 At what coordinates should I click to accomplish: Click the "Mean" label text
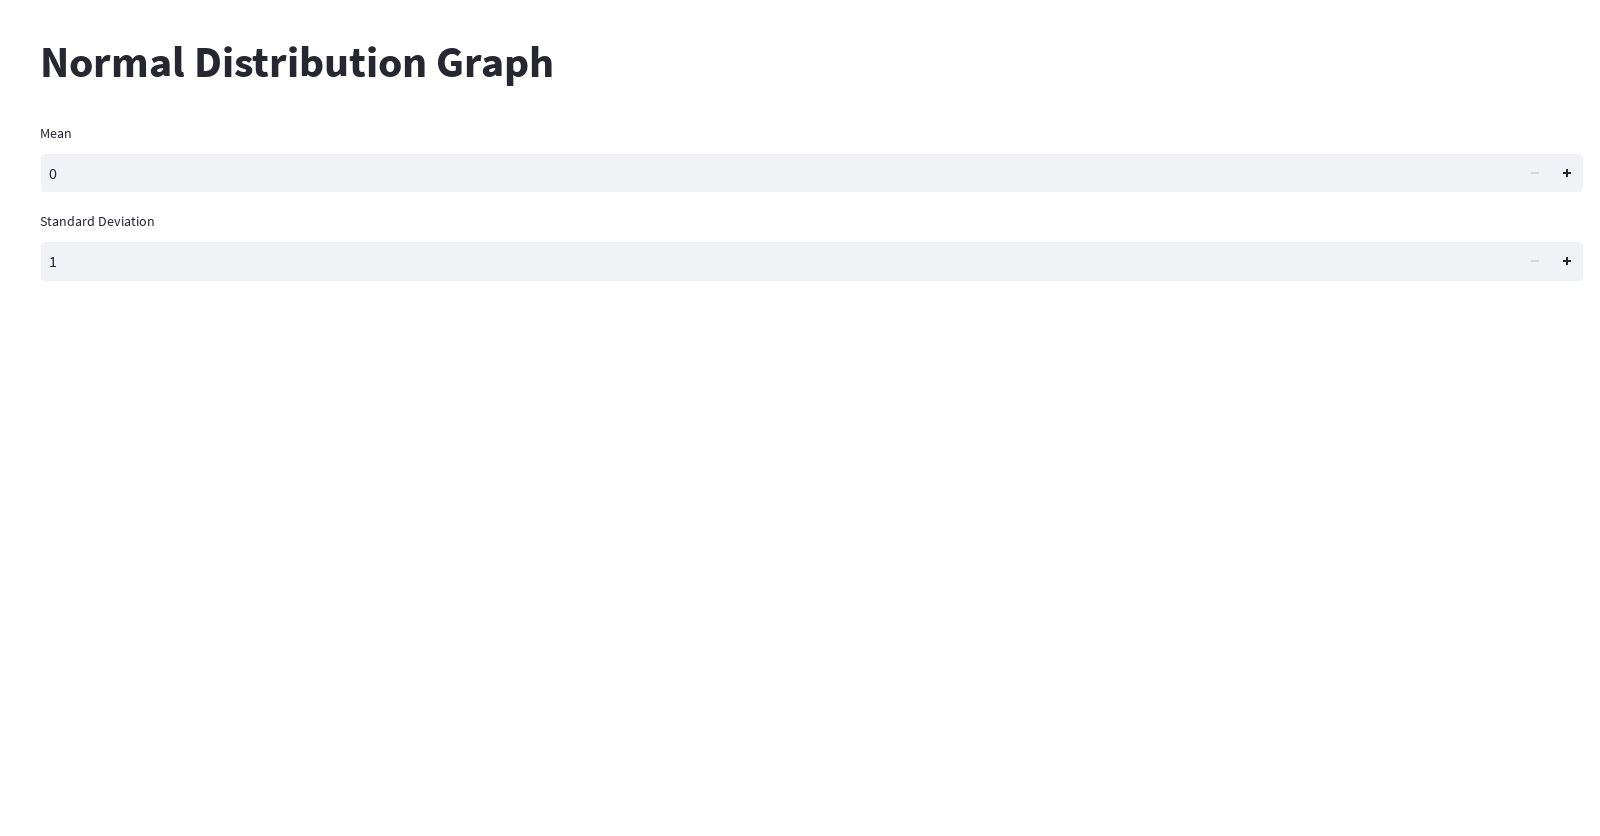tap(56, 133)
